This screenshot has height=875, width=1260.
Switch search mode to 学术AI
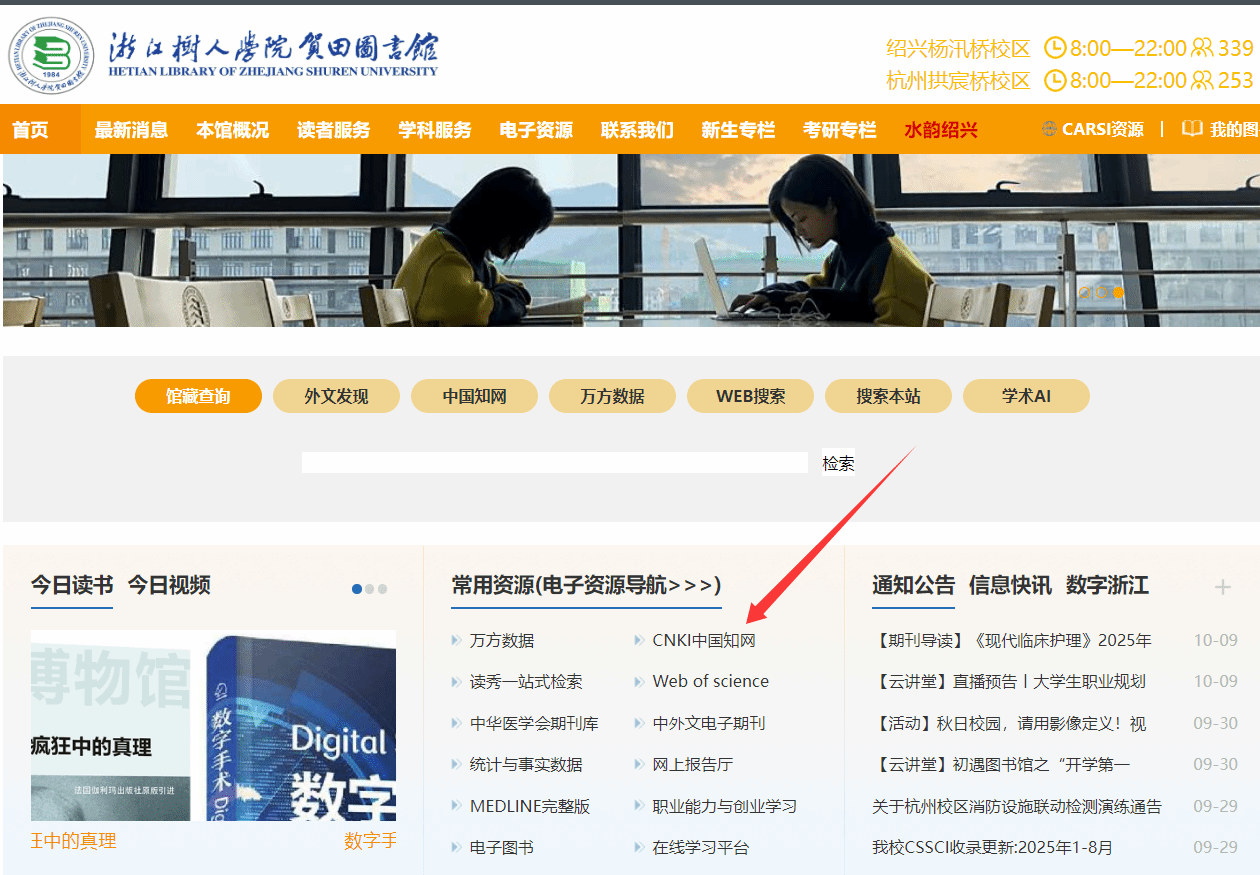1026,396
